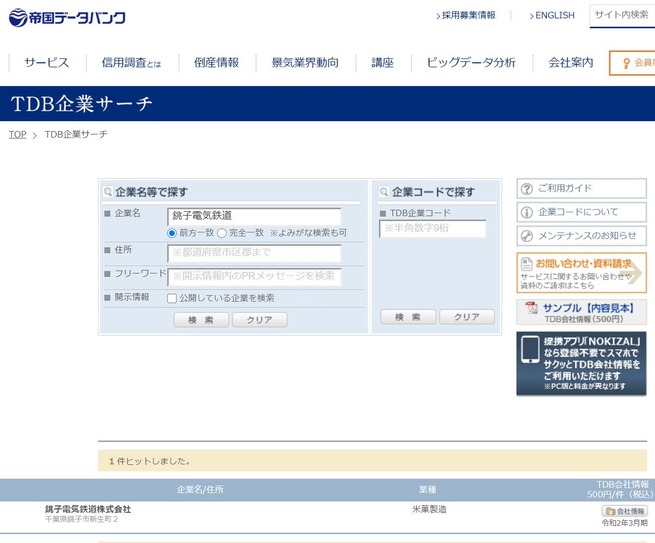Open the ご利用ガイド link
The image size is (655, 543).
click(x=581, y=188)
